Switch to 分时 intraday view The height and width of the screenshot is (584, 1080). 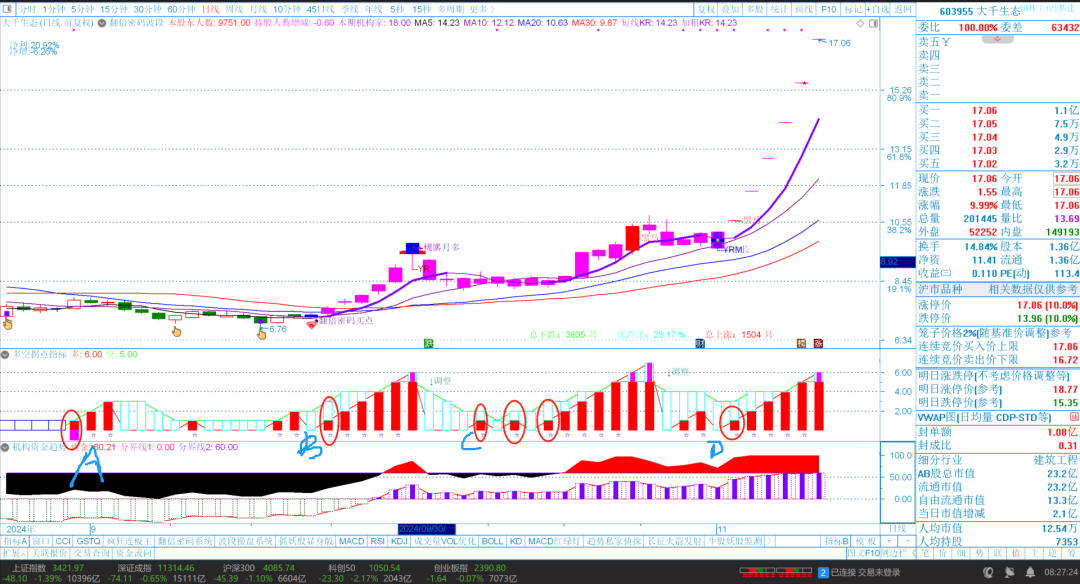coord(27,9)
